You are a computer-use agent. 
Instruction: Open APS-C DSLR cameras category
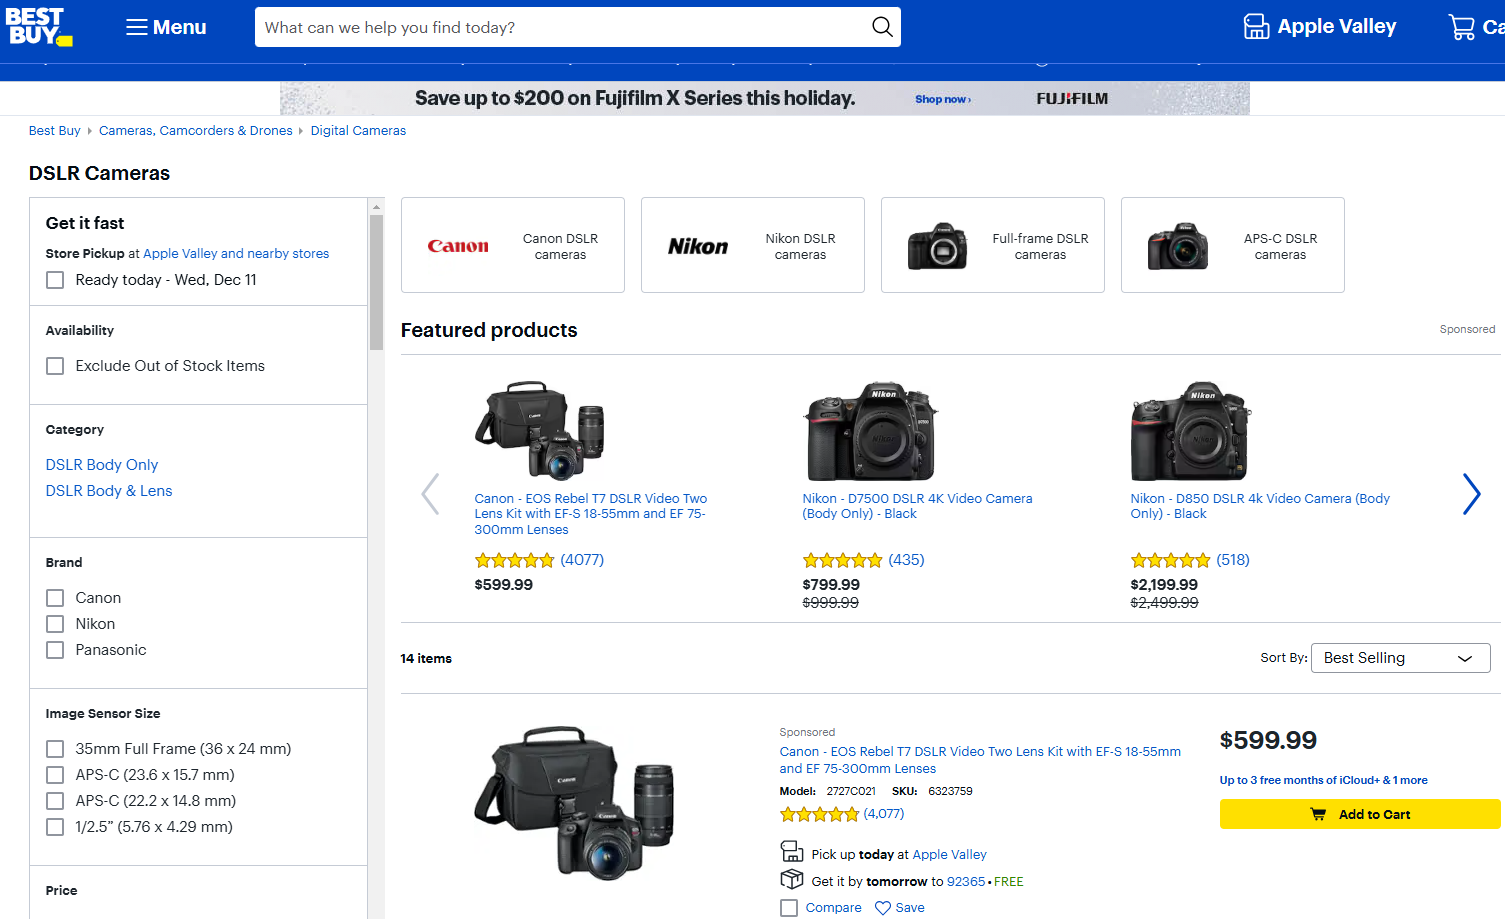1233,245
